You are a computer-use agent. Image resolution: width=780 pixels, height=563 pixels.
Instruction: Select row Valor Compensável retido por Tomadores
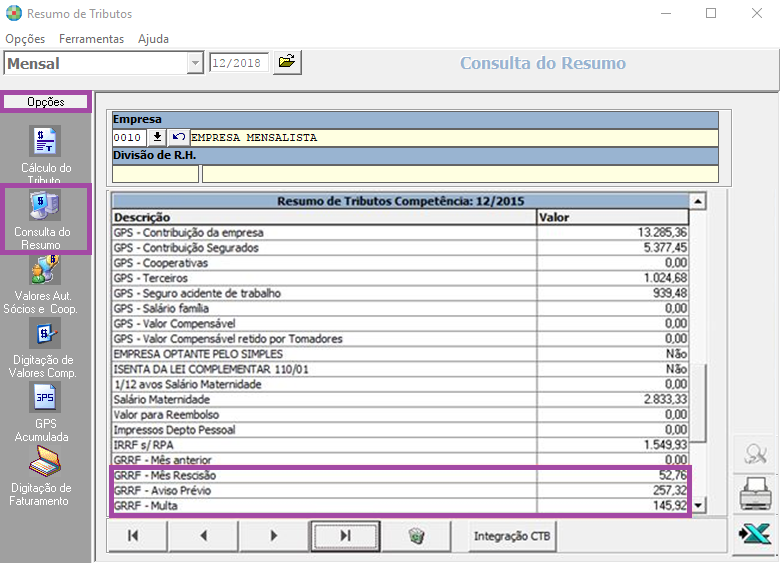400,339
